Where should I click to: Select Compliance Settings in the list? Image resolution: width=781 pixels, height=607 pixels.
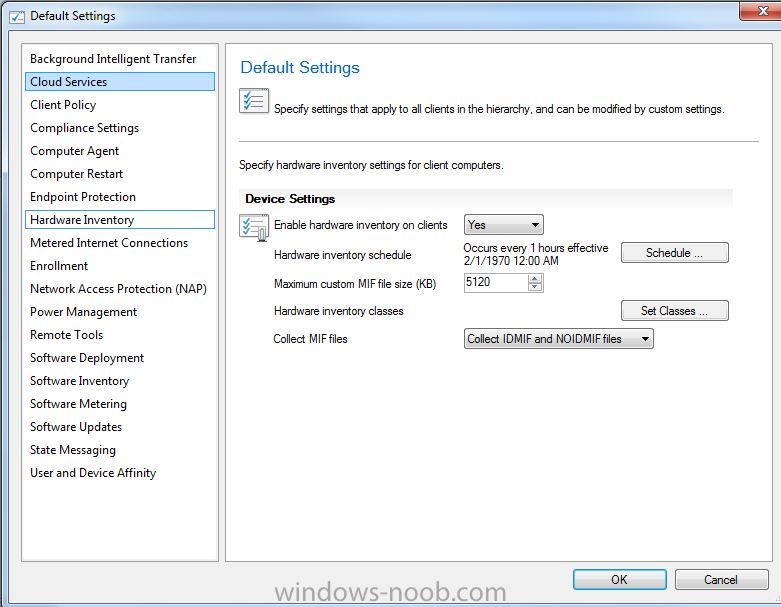coord(120,128)
